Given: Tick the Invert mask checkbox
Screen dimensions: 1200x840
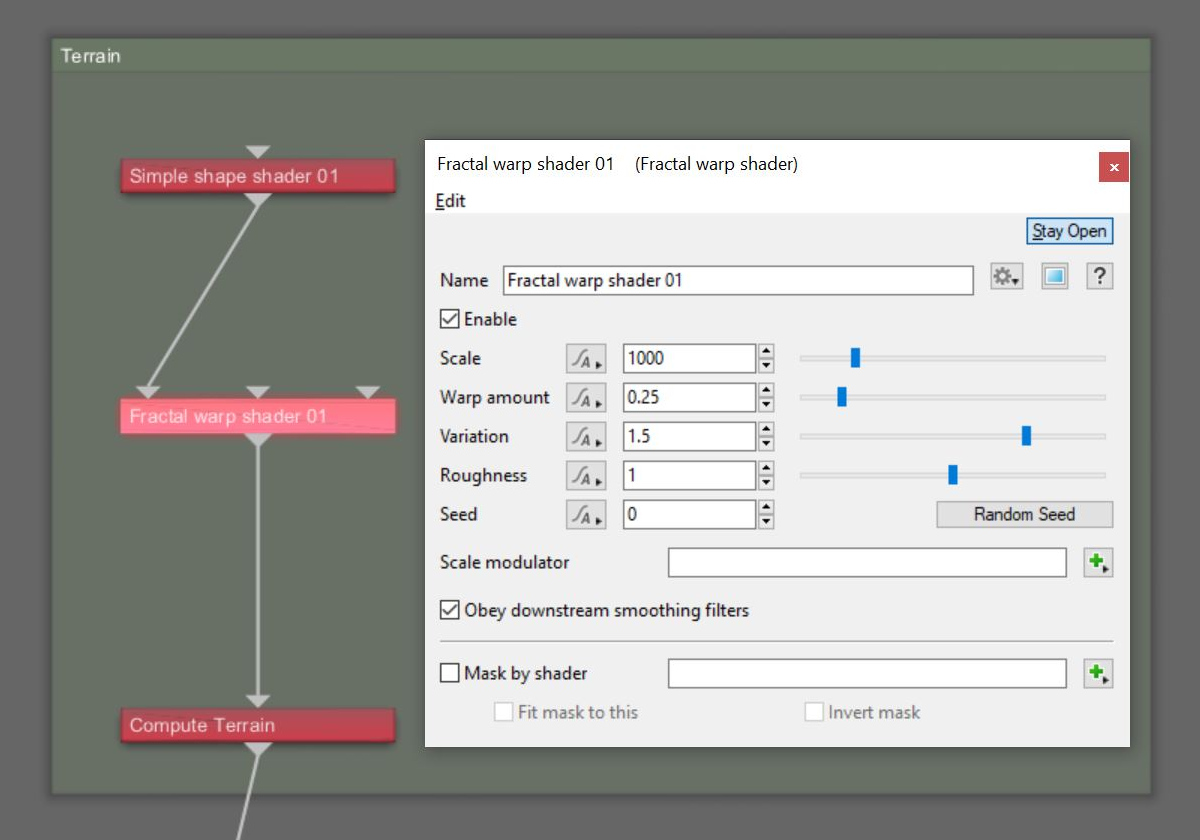Looking at the screenshot, I should pyautogui.click(x=814, y=712).
